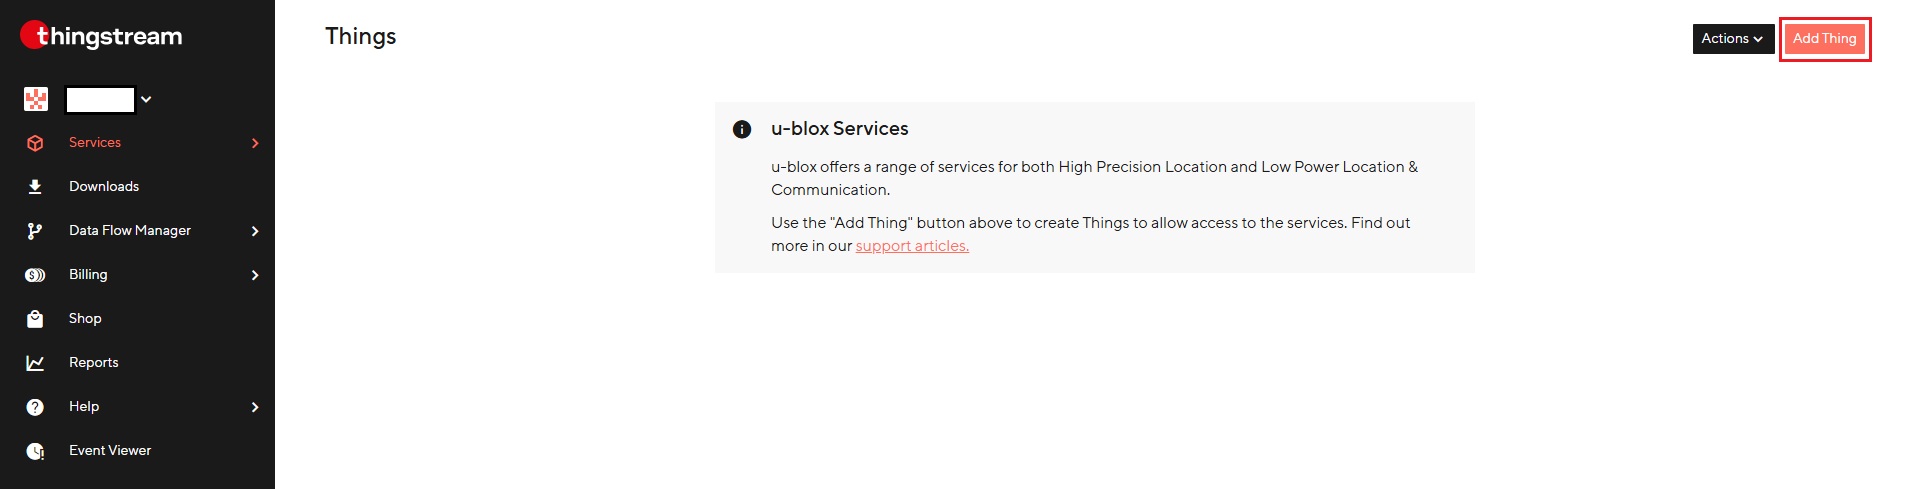Click the Event Viewer clock icon

click(x=35, y=451)
